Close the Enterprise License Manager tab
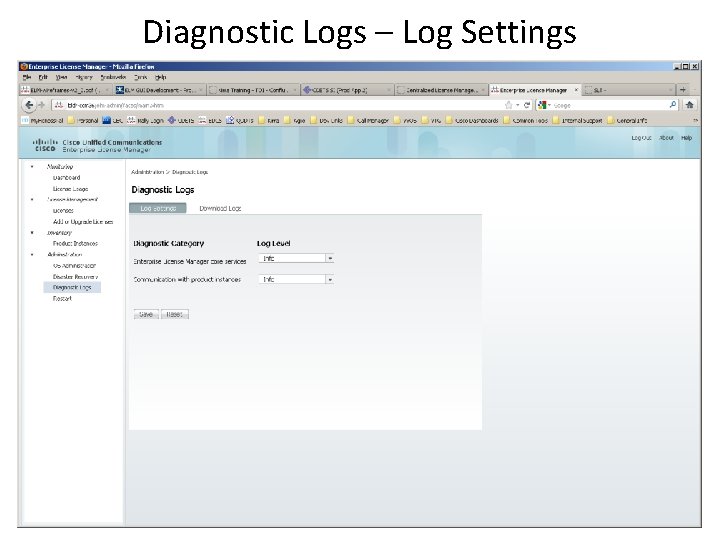Screen dimensions: 720x540 pos(576,90)
